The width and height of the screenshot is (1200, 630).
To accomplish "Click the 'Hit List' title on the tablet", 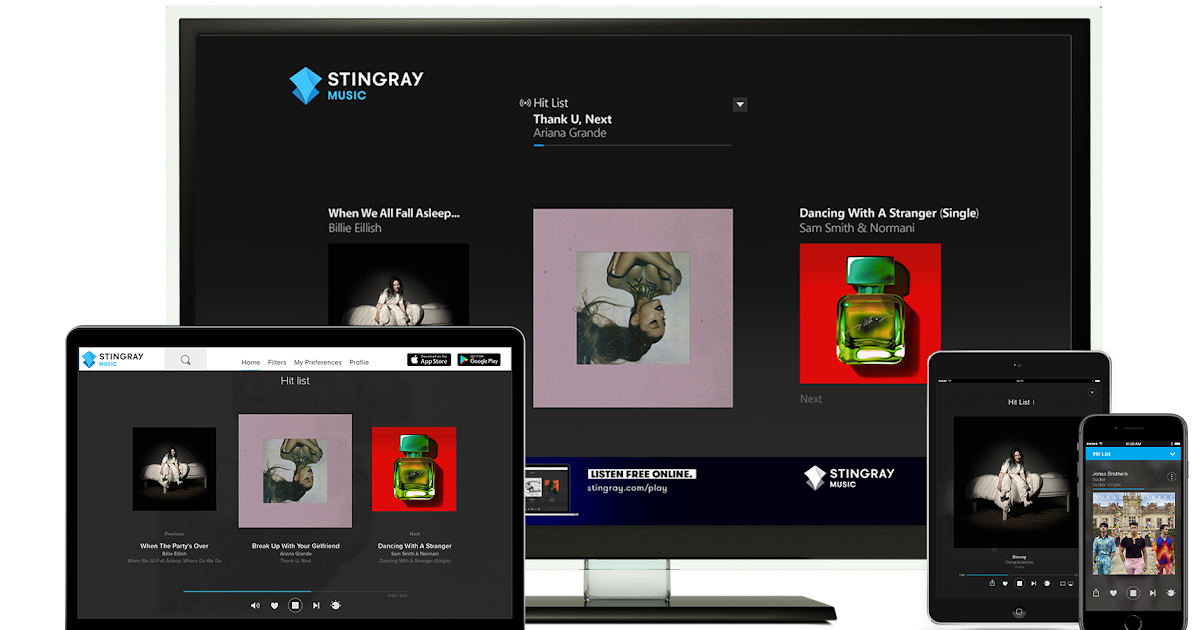I will [1019, 402].
